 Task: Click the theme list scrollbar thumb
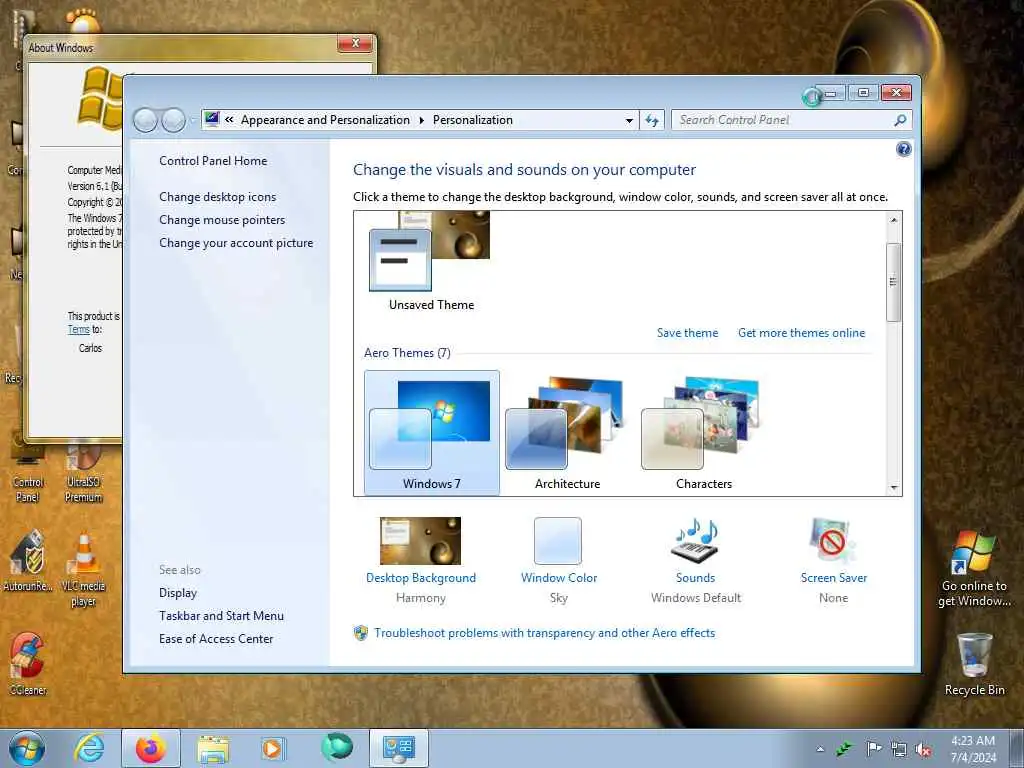click(x=893, y=281)
